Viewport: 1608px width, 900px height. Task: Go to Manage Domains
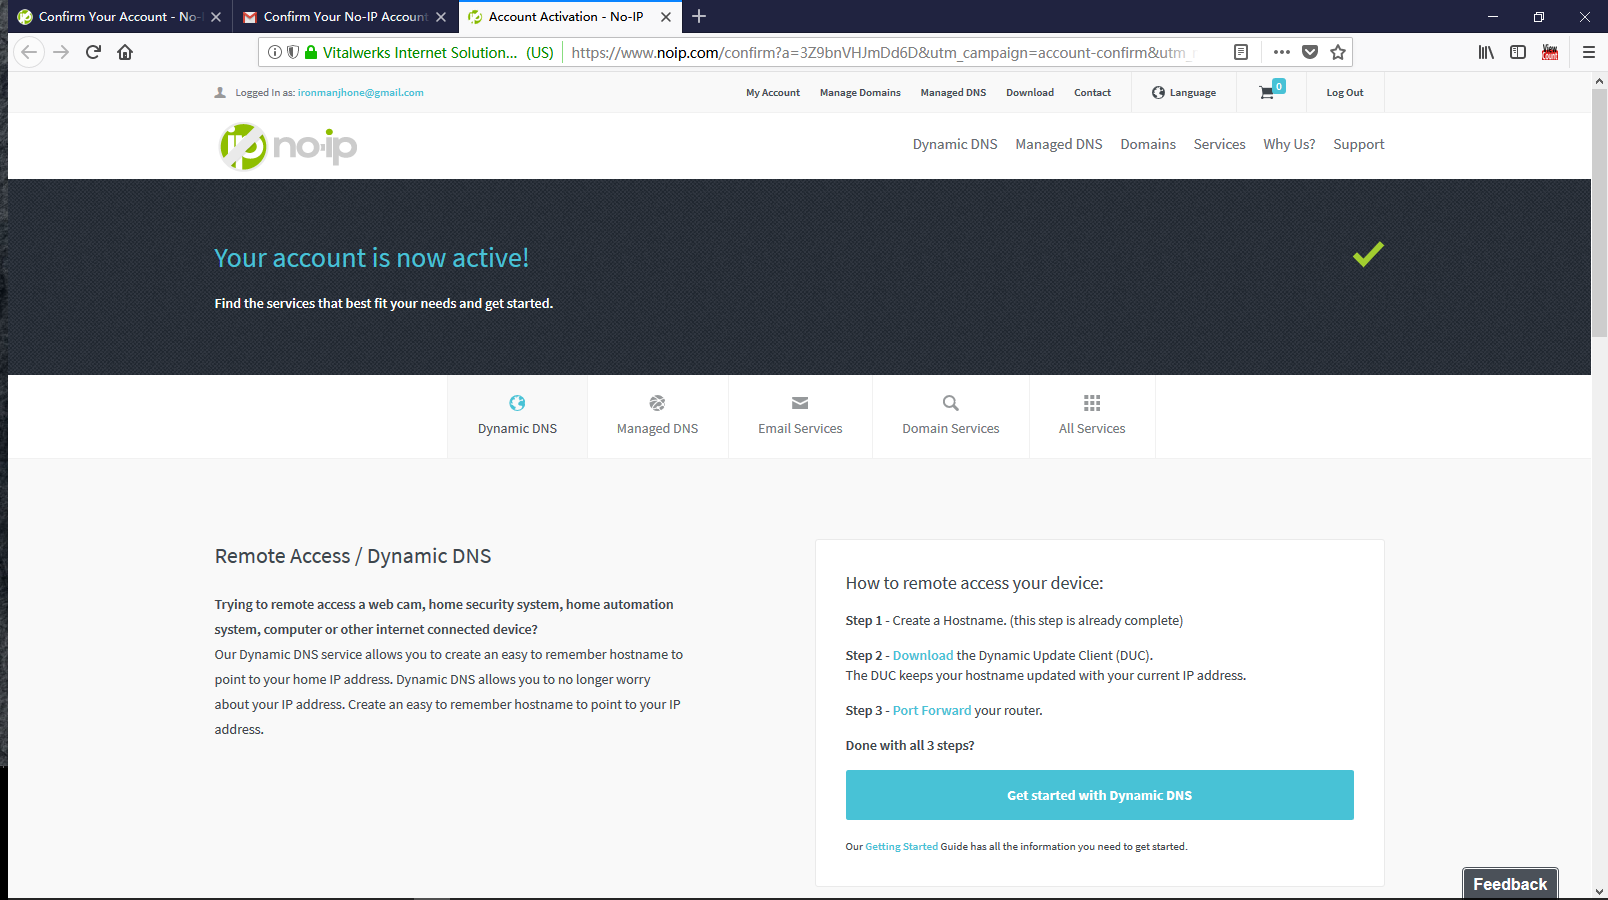click(x=860, y=92)
